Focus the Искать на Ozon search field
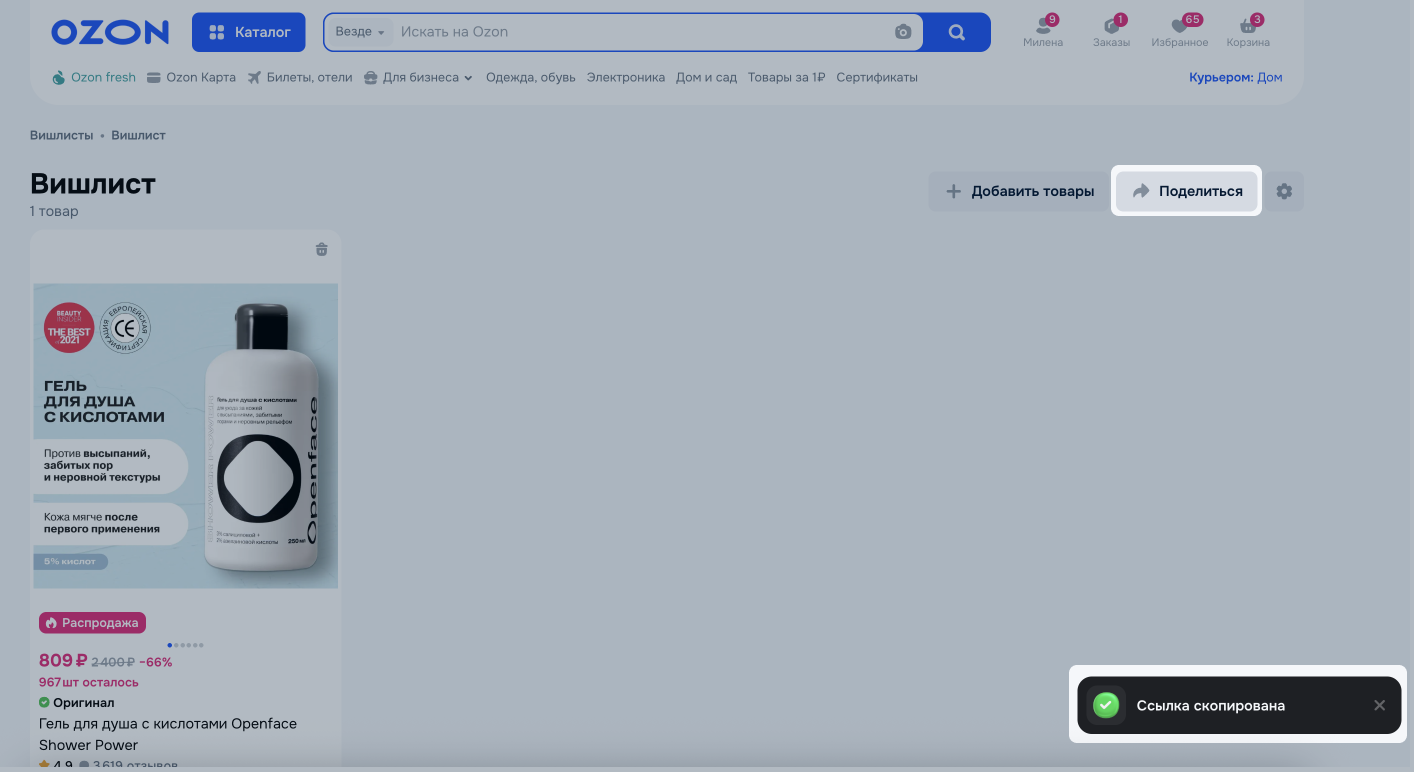Image resolution: width=1414 pixels, height=772 pixels. coord(642,32)
